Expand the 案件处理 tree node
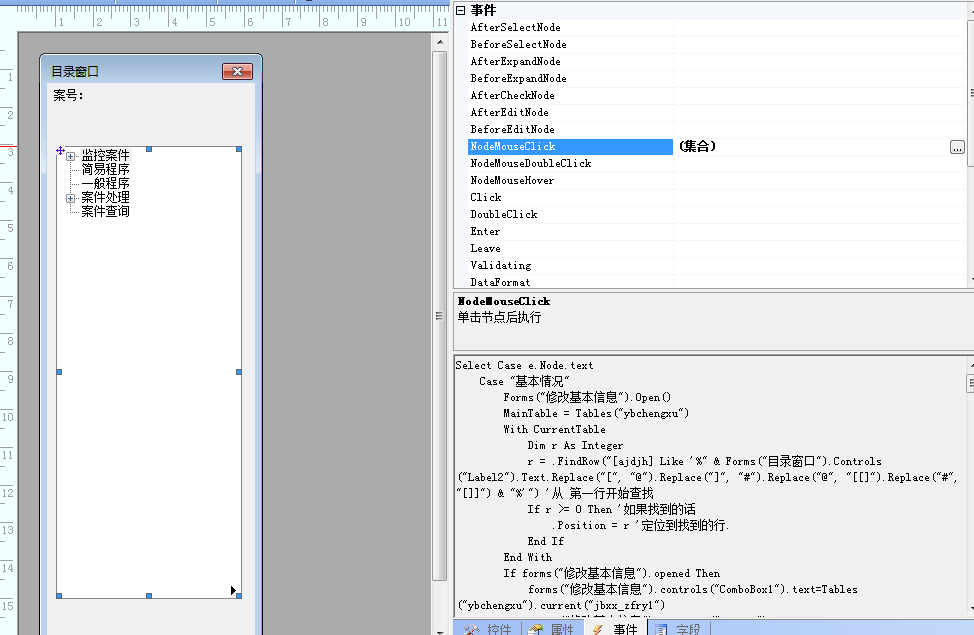The width and height of the screenshot is (974, 635). tap(71, 198)
